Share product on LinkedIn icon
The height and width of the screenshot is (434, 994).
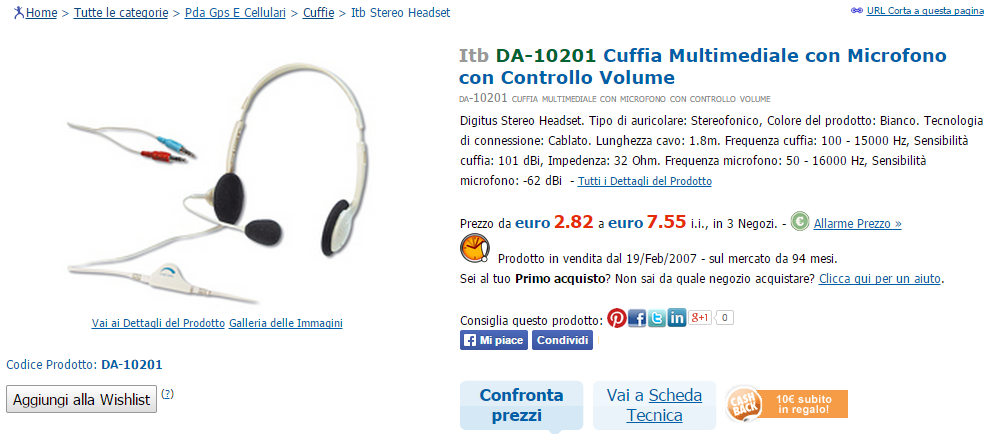[676, 317]
